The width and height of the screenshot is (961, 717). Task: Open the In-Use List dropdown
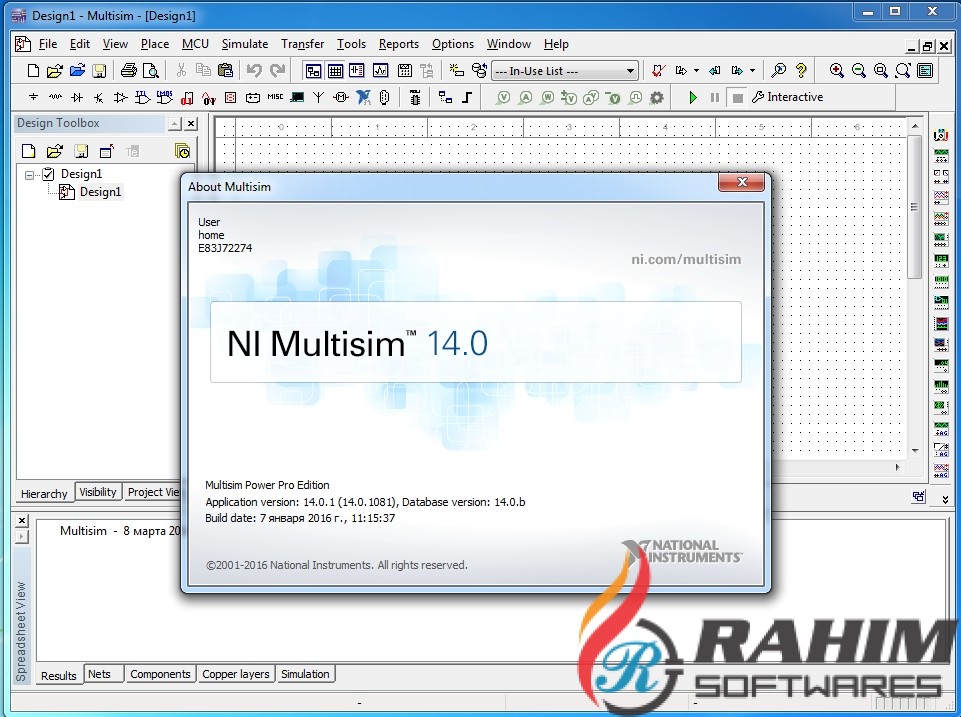point(631,71)
